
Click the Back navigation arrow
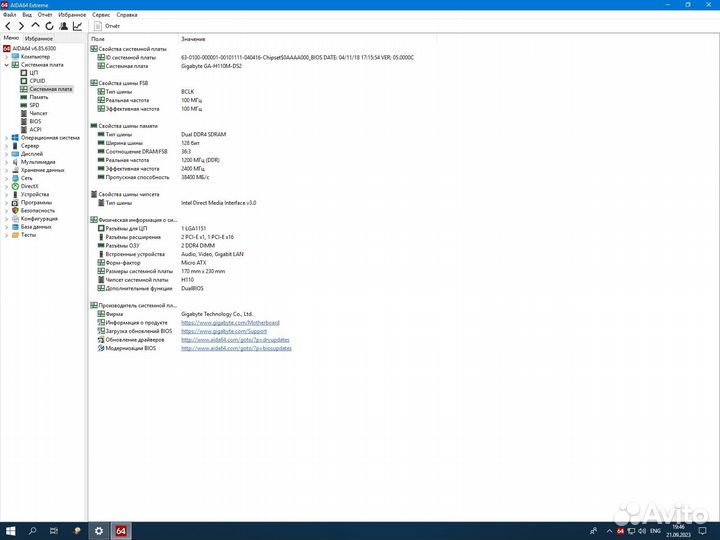click(x=8, y=26)
